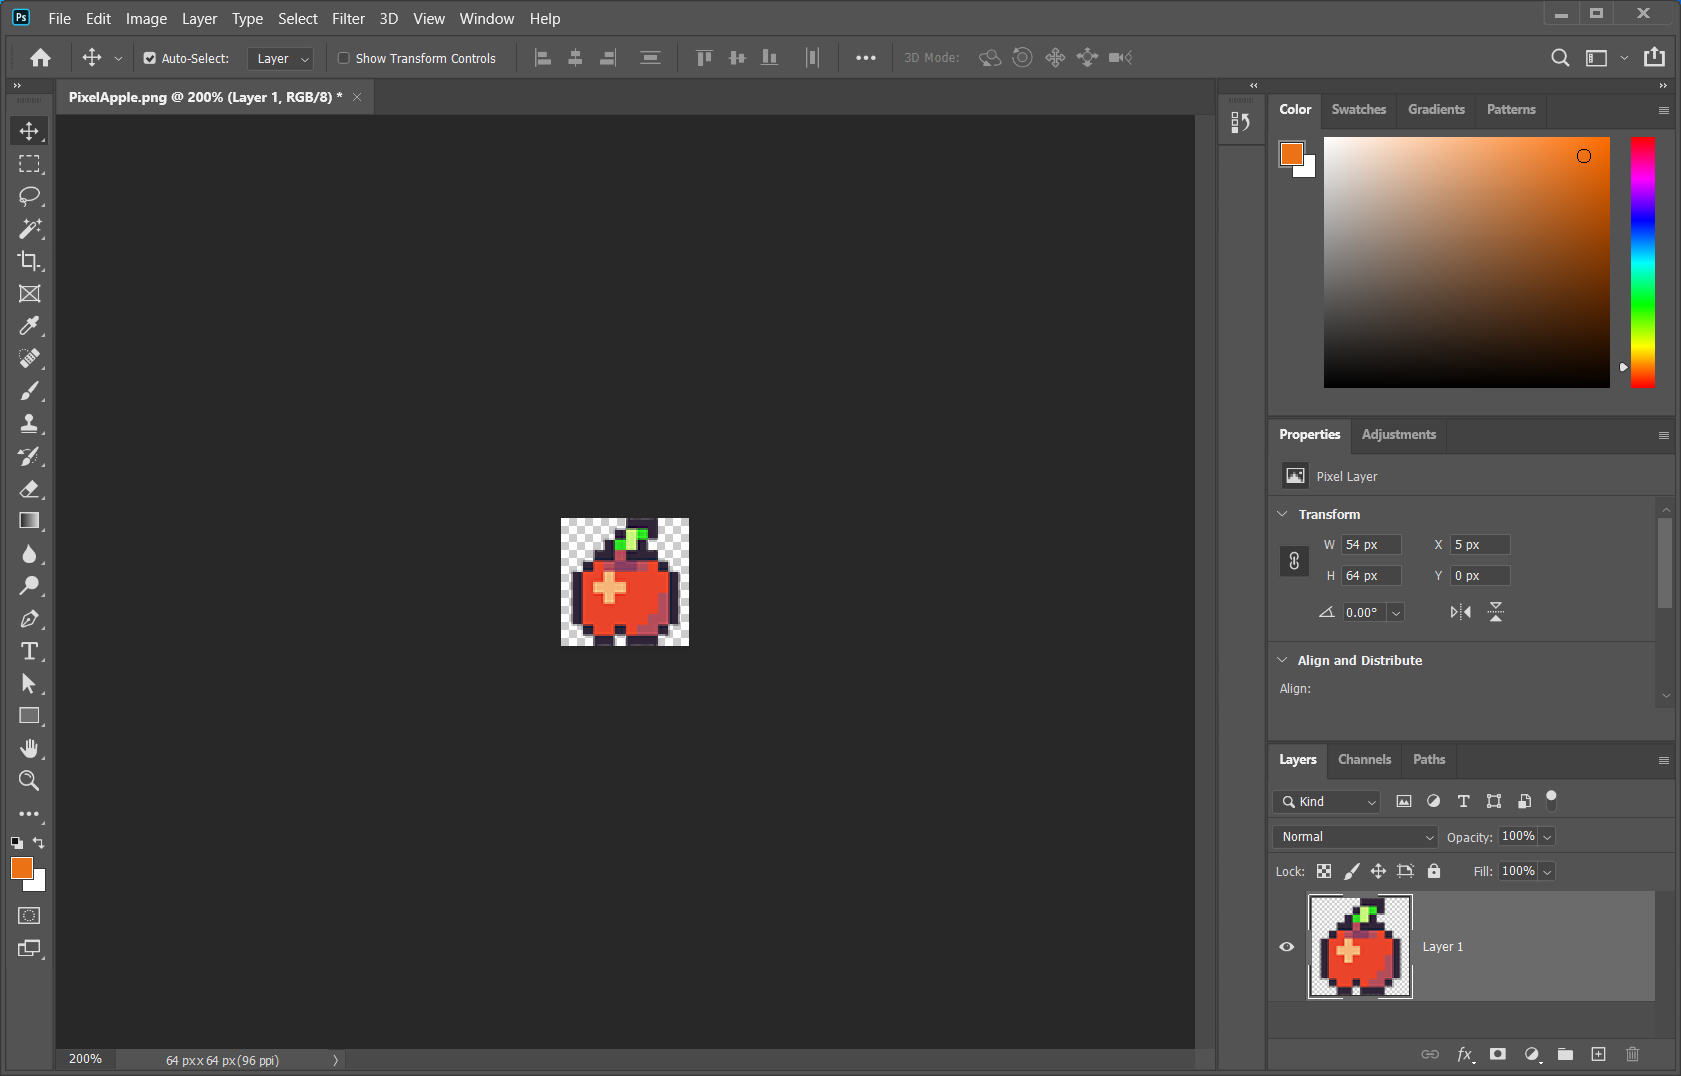This screenshot has height=1076, width=1681.
Task: Select the Magic Wand tool
Action: click(29, 228)
